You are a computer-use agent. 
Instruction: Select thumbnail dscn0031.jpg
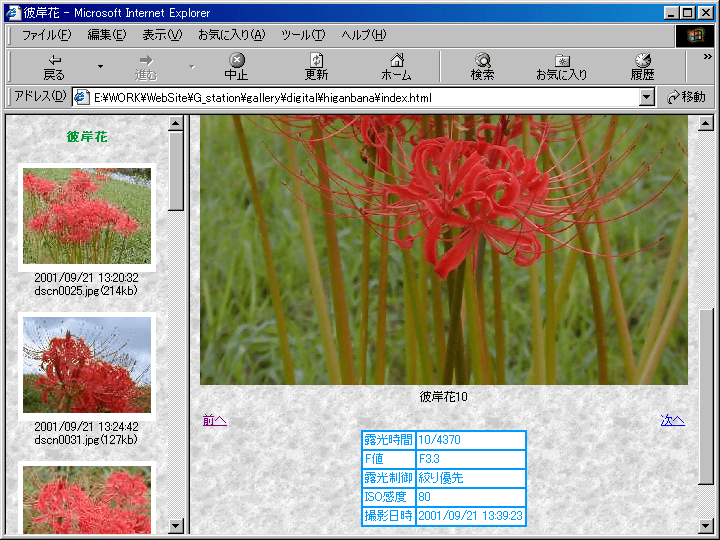87,365
